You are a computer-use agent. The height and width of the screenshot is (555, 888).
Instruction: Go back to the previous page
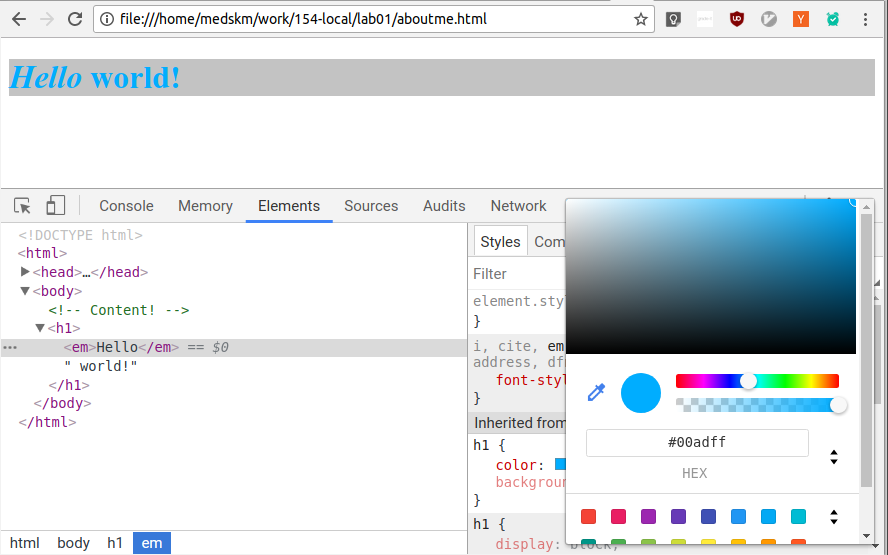(19, 19)
